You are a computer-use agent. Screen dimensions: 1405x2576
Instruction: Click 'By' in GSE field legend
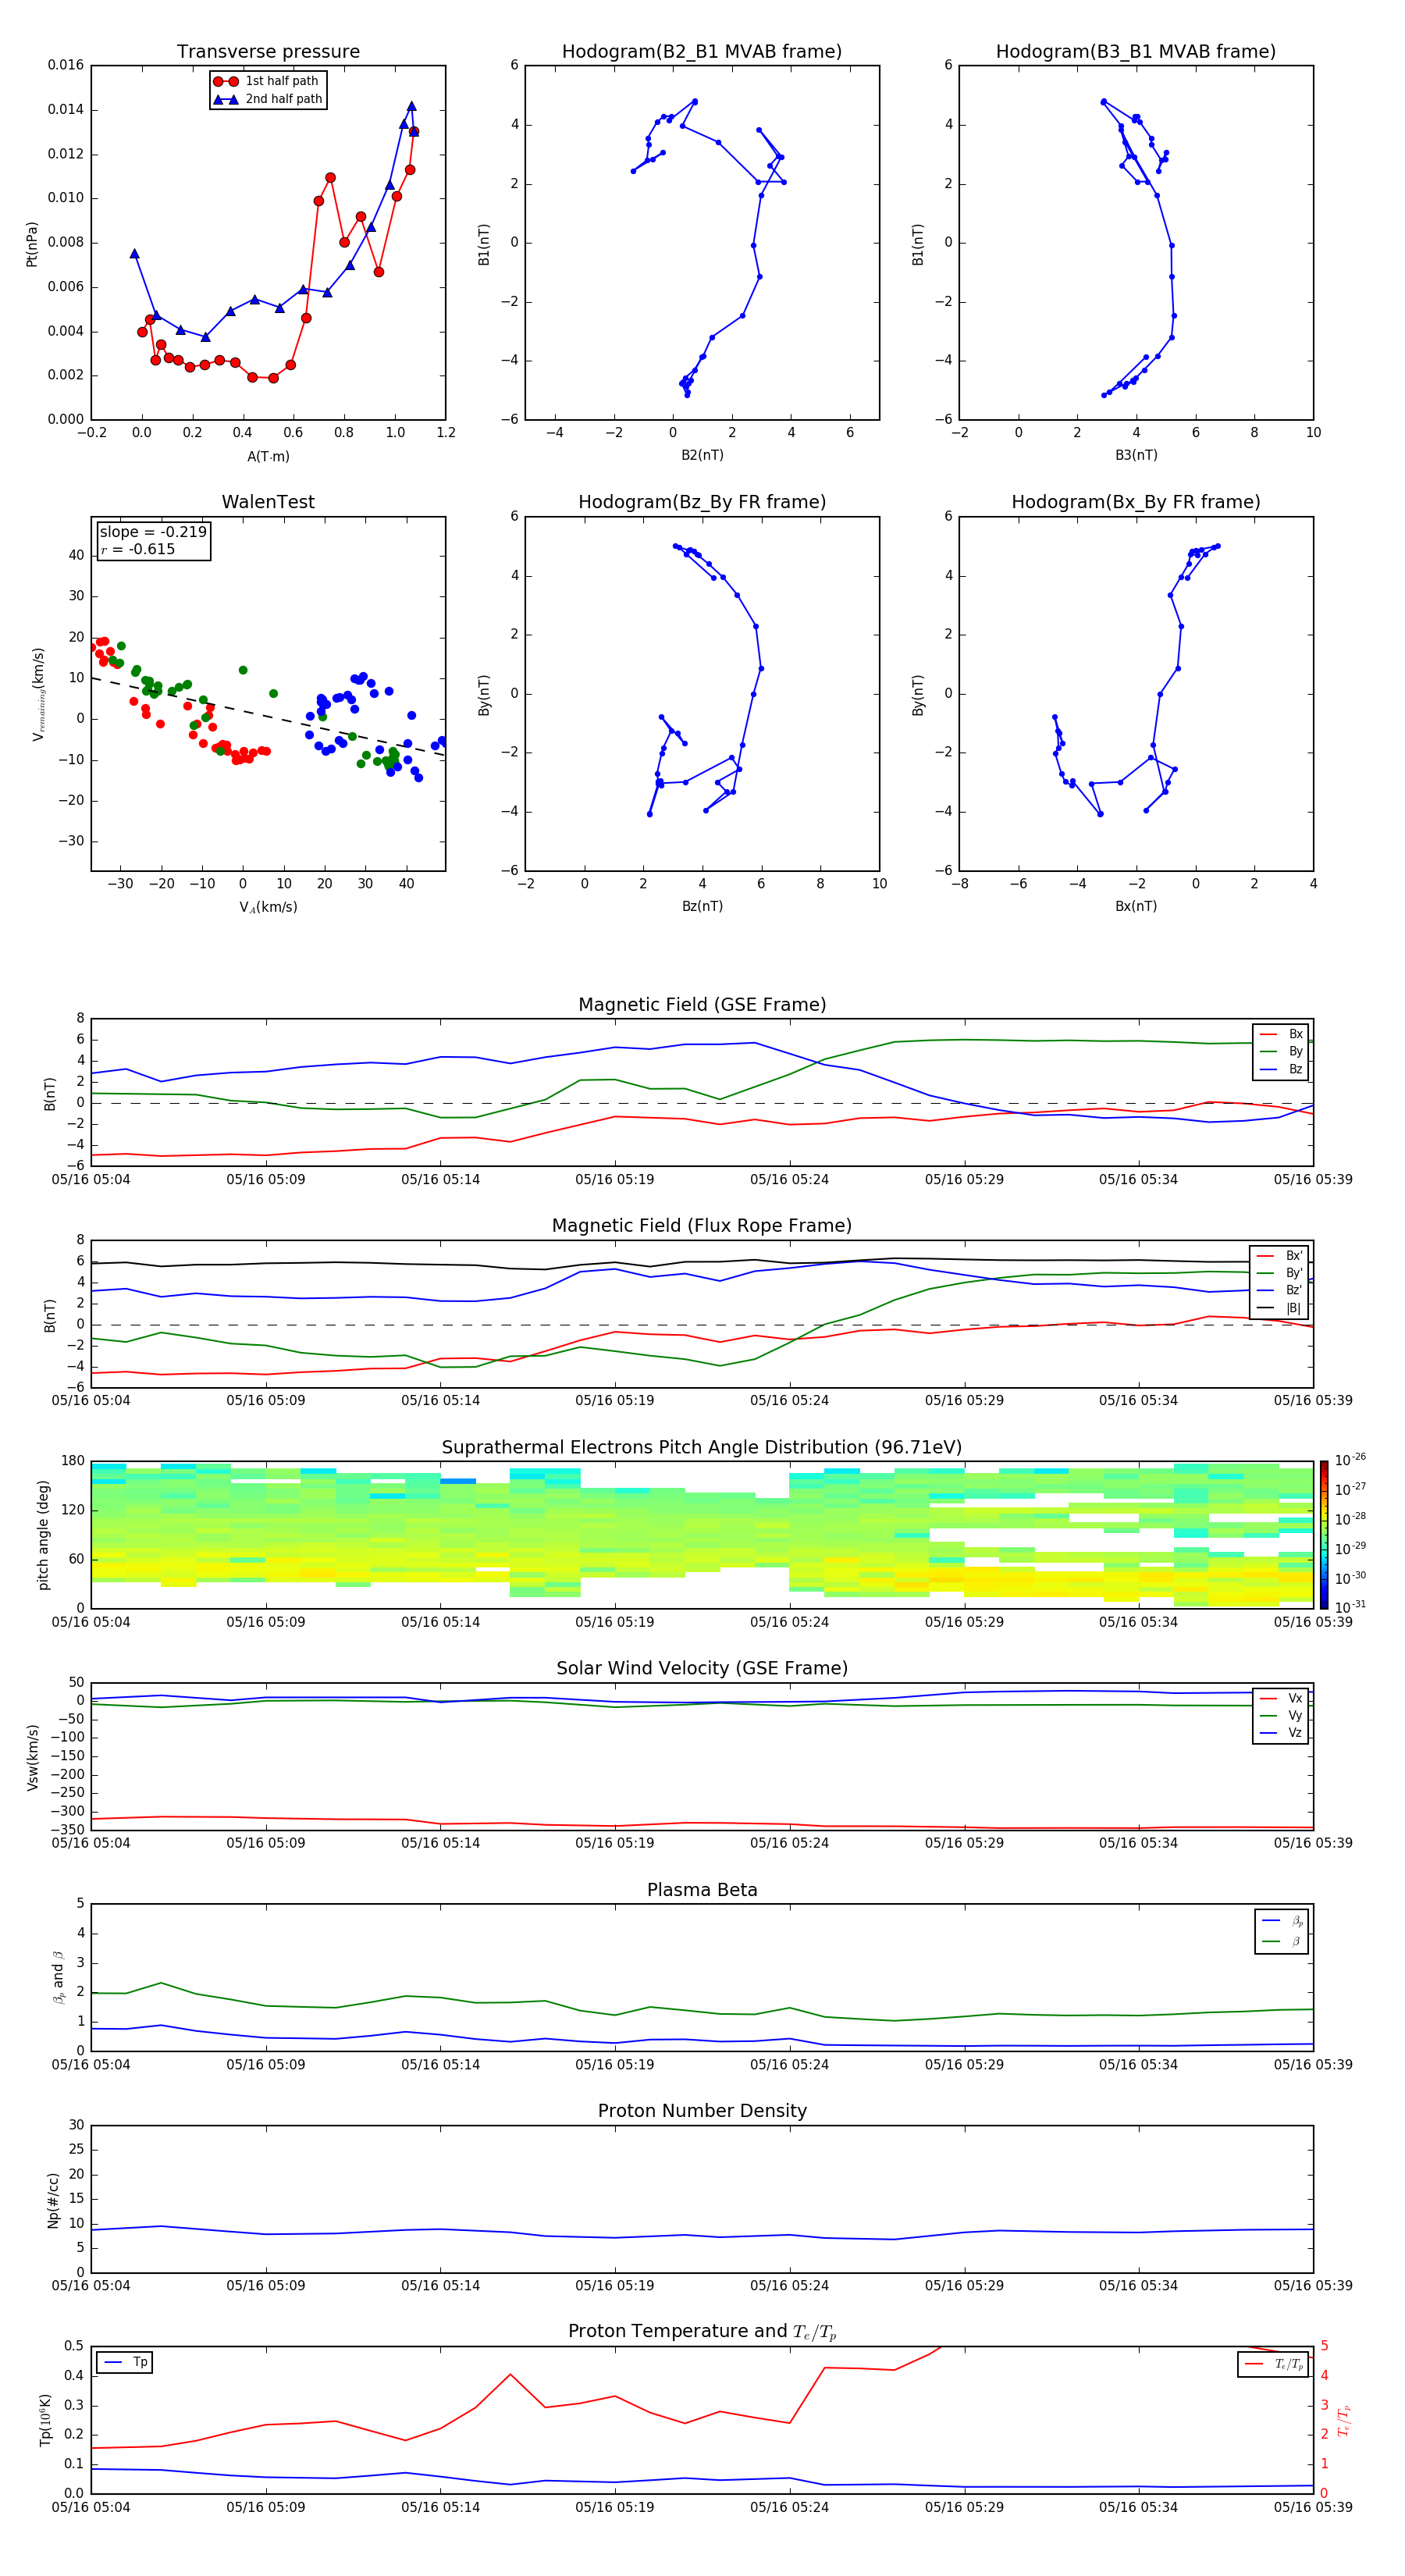point(1295,1051)
